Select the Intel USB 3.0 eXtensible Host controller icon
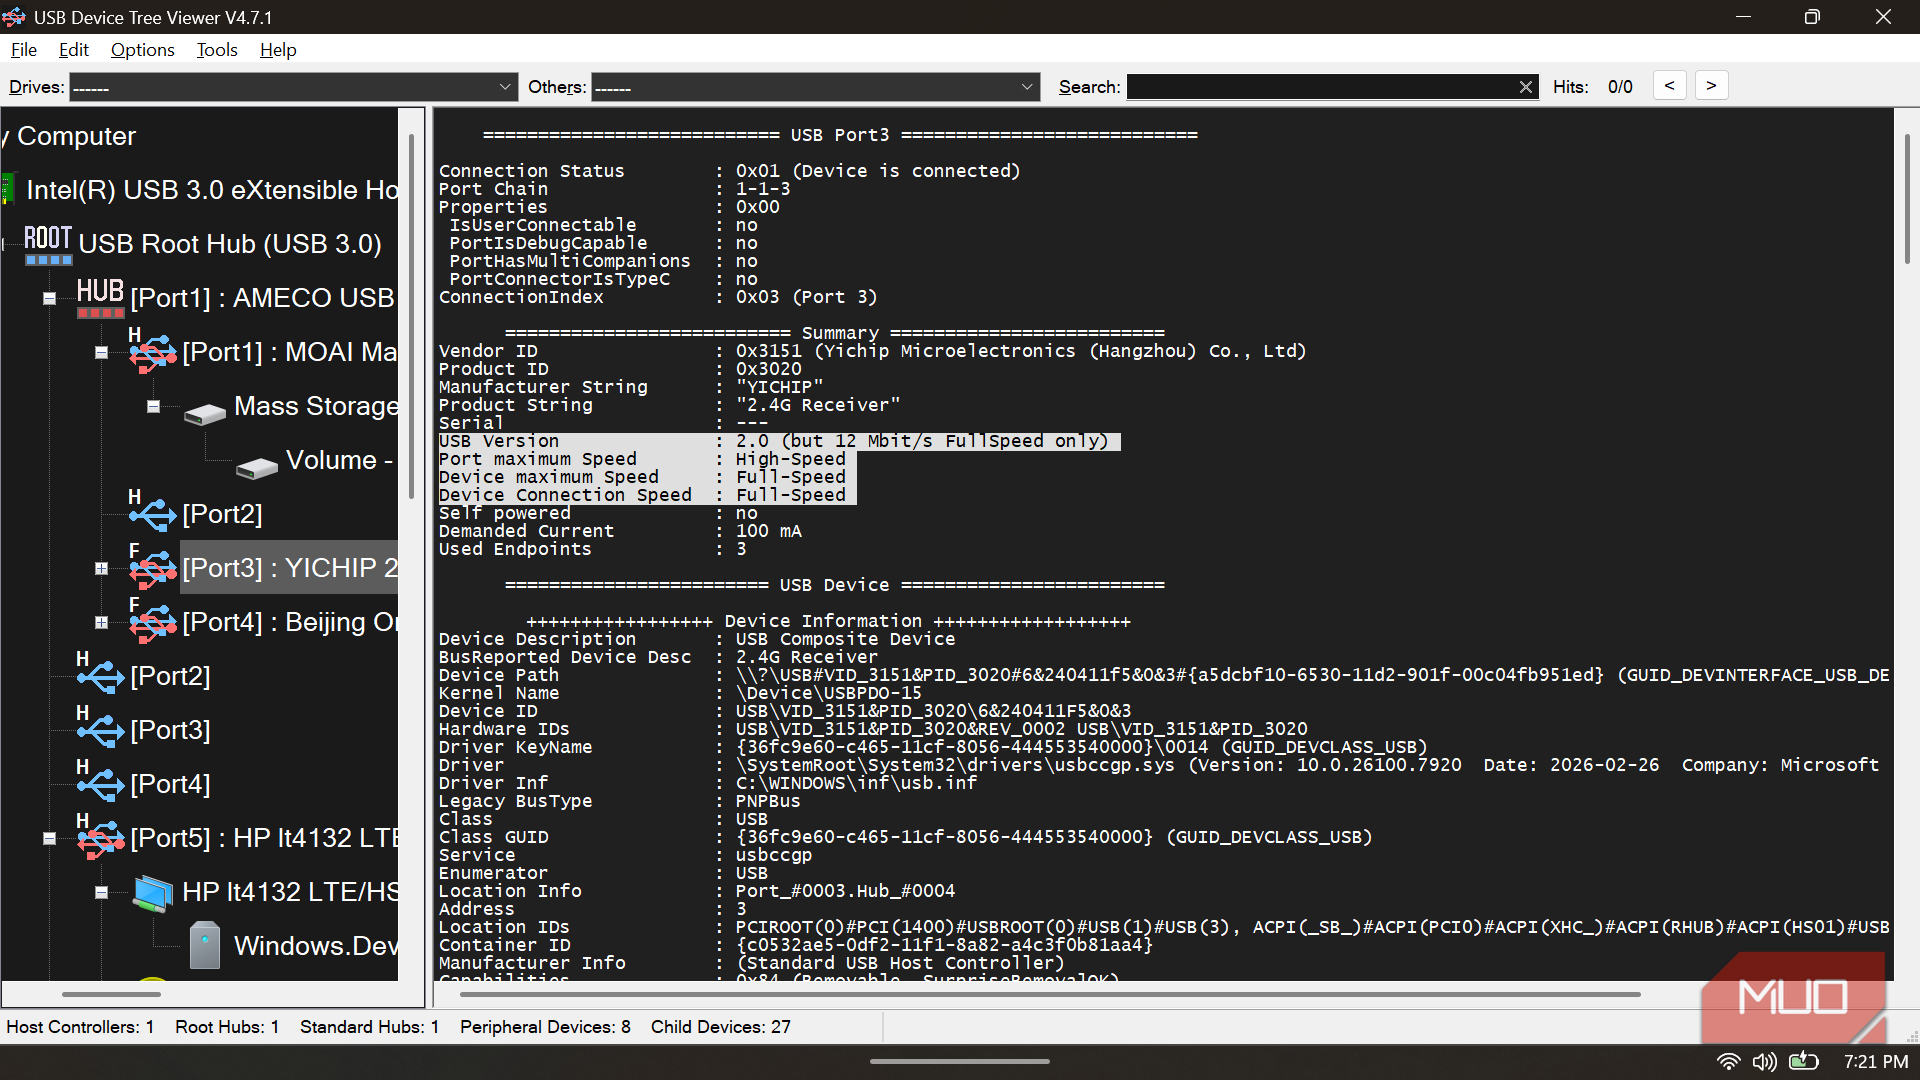Screen dimensions: 1920x1080 coord(8,189)
